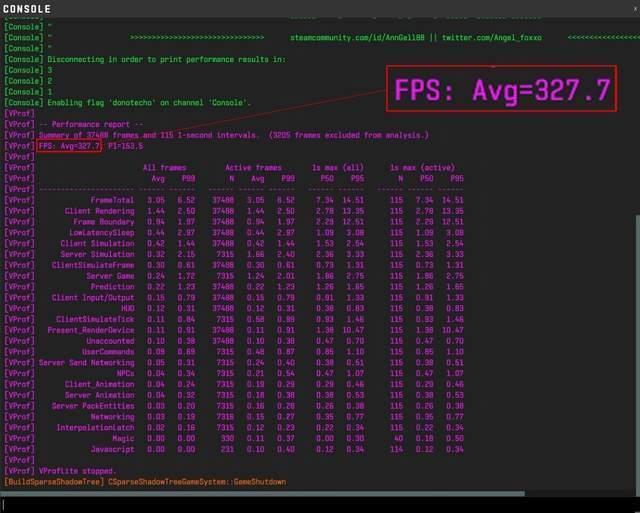Click the 'Summary of 37488 frames' line
The width and height of the screenshot is (640, 513).
(234, 135)
